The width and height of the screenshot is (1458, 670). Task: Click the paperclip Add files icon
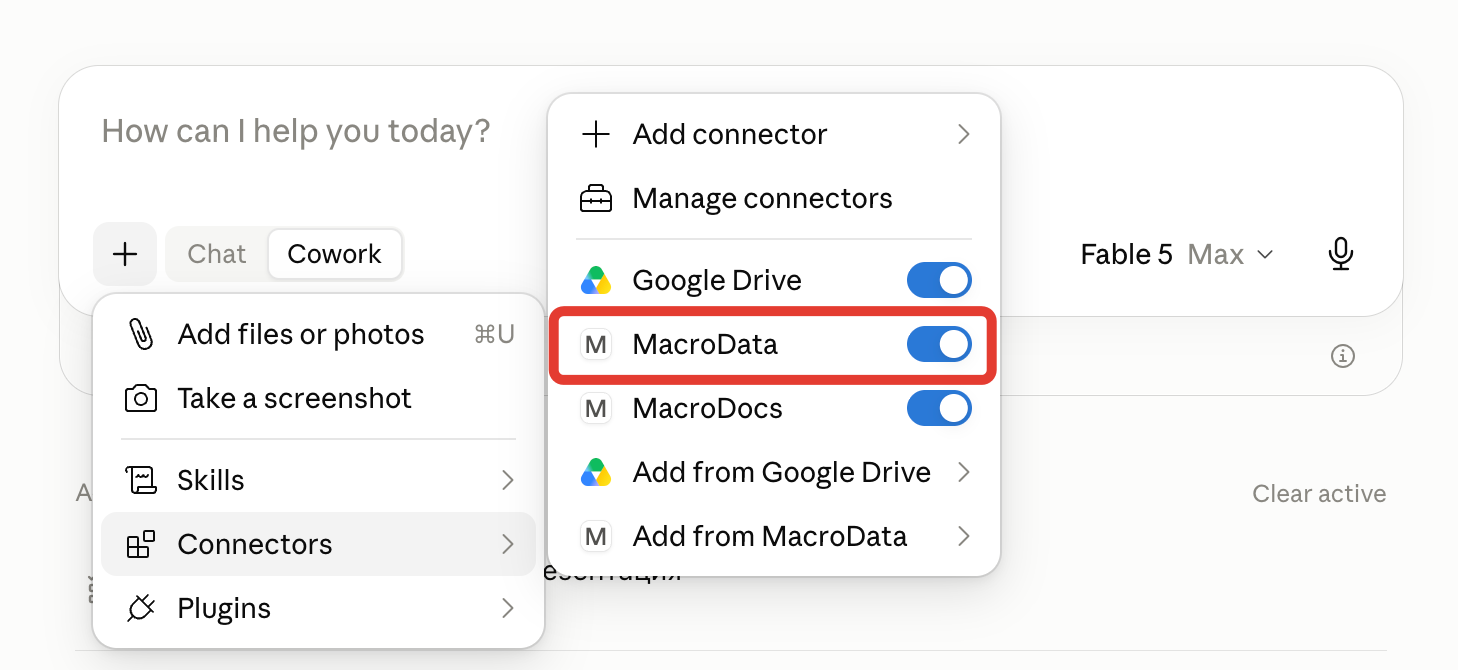tap(141, 334)
